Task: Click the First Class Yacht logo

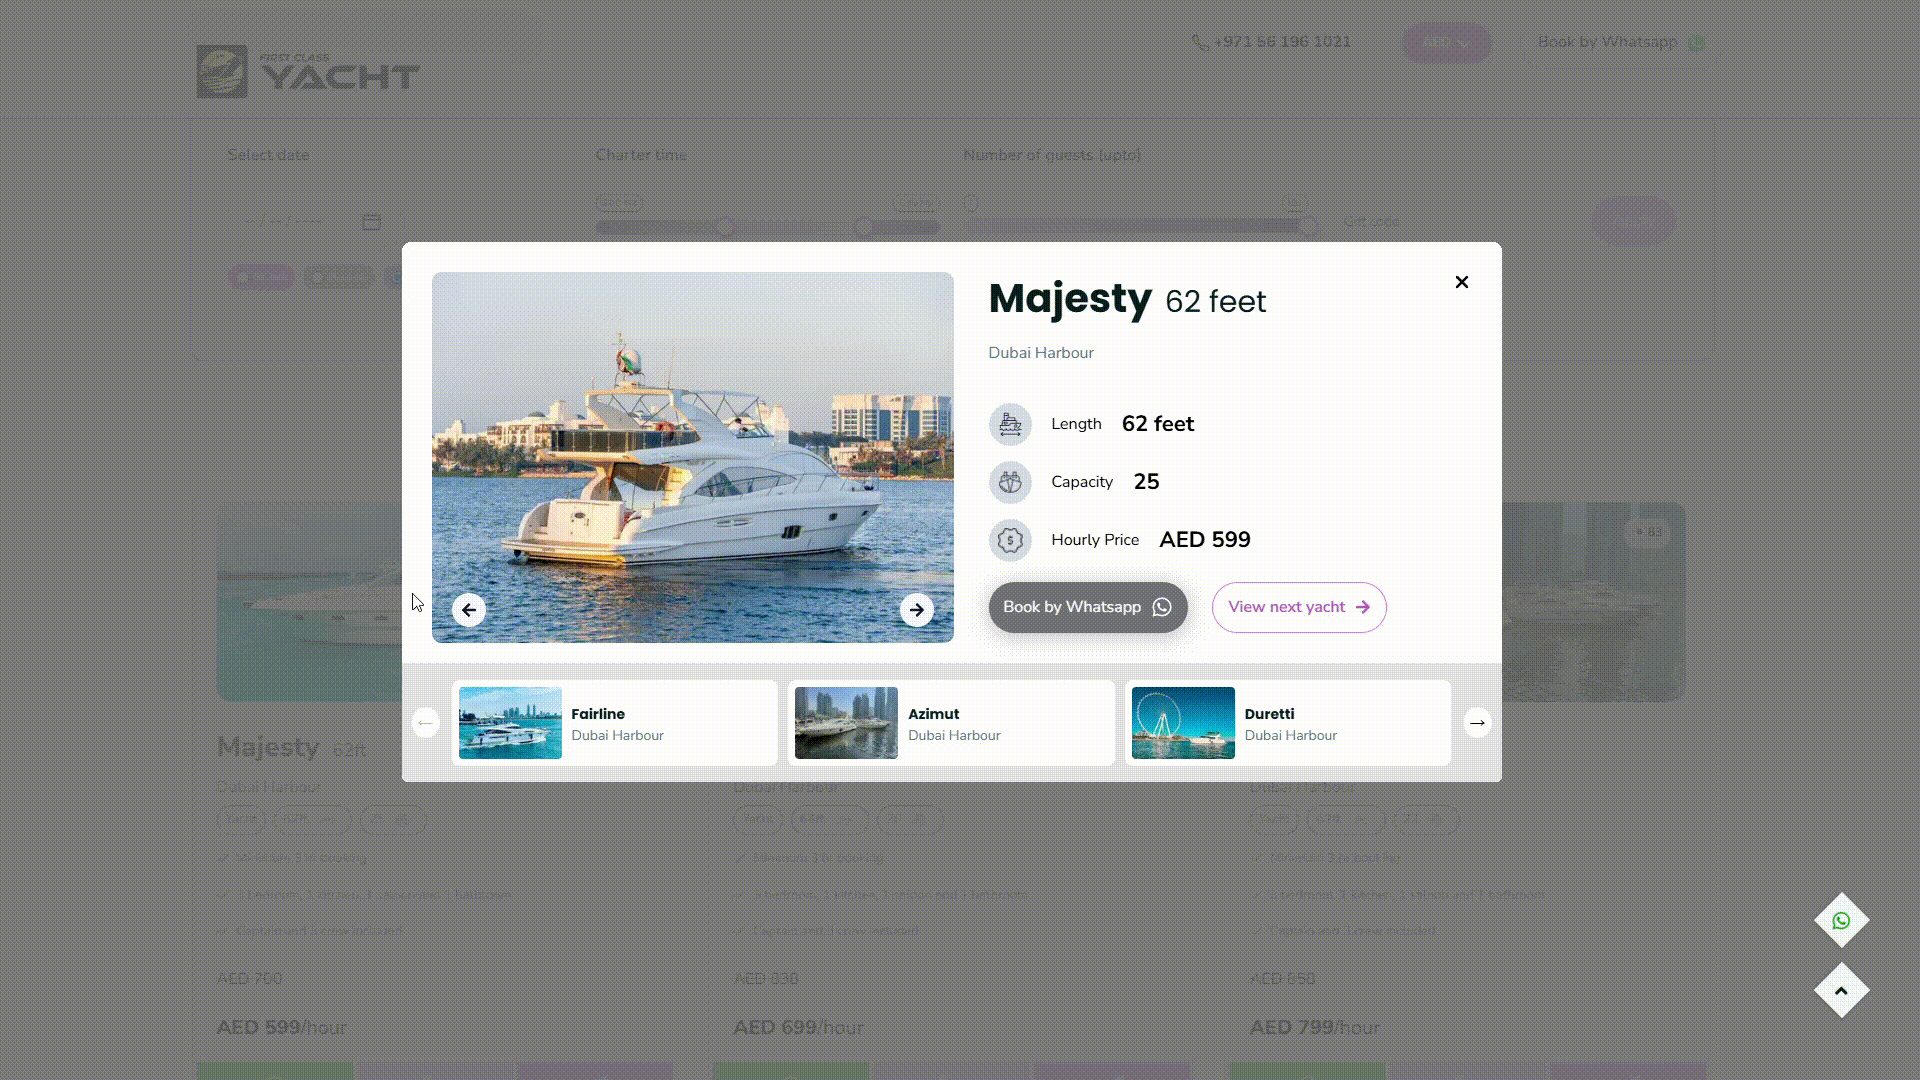Action: [308, 71]
